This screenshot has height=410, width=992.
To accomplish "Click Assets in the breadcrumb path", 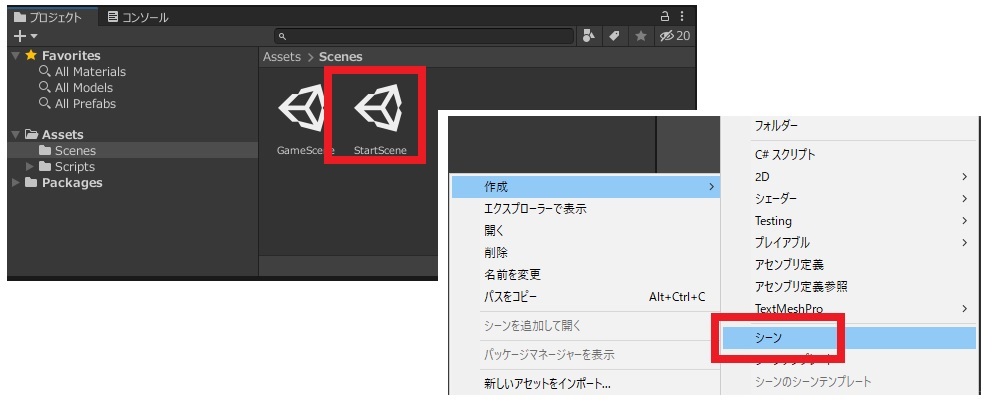I will (282, 56).
